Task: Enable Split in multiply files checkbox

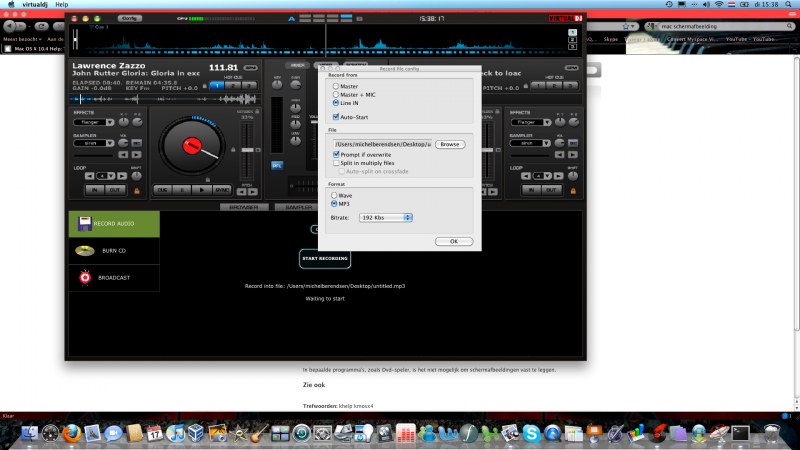Action: [336, 163]
